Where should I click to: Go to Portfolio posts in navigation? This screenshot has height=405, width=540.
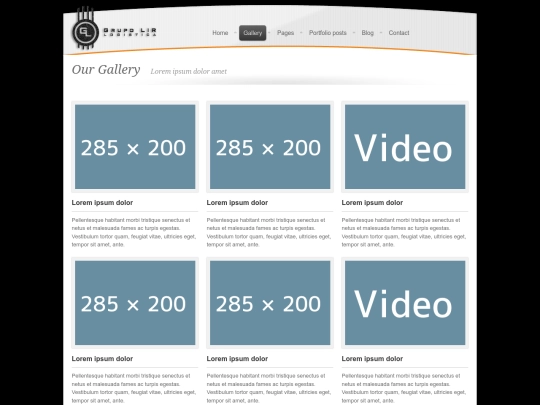point(328,33)
